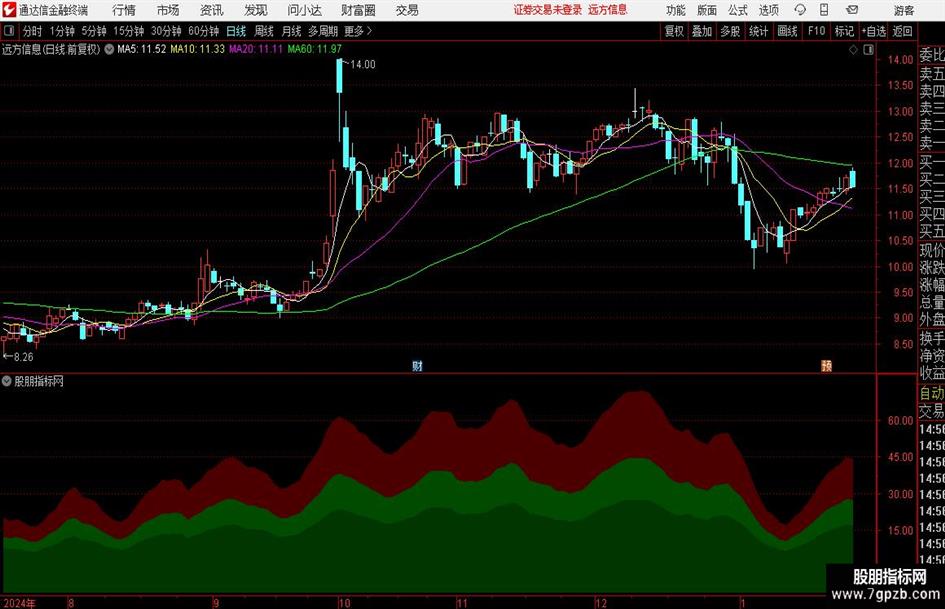This screenshot has width=945, height=609.
Task: Open the 问小达 menu
Action: (x=304, y=10)
